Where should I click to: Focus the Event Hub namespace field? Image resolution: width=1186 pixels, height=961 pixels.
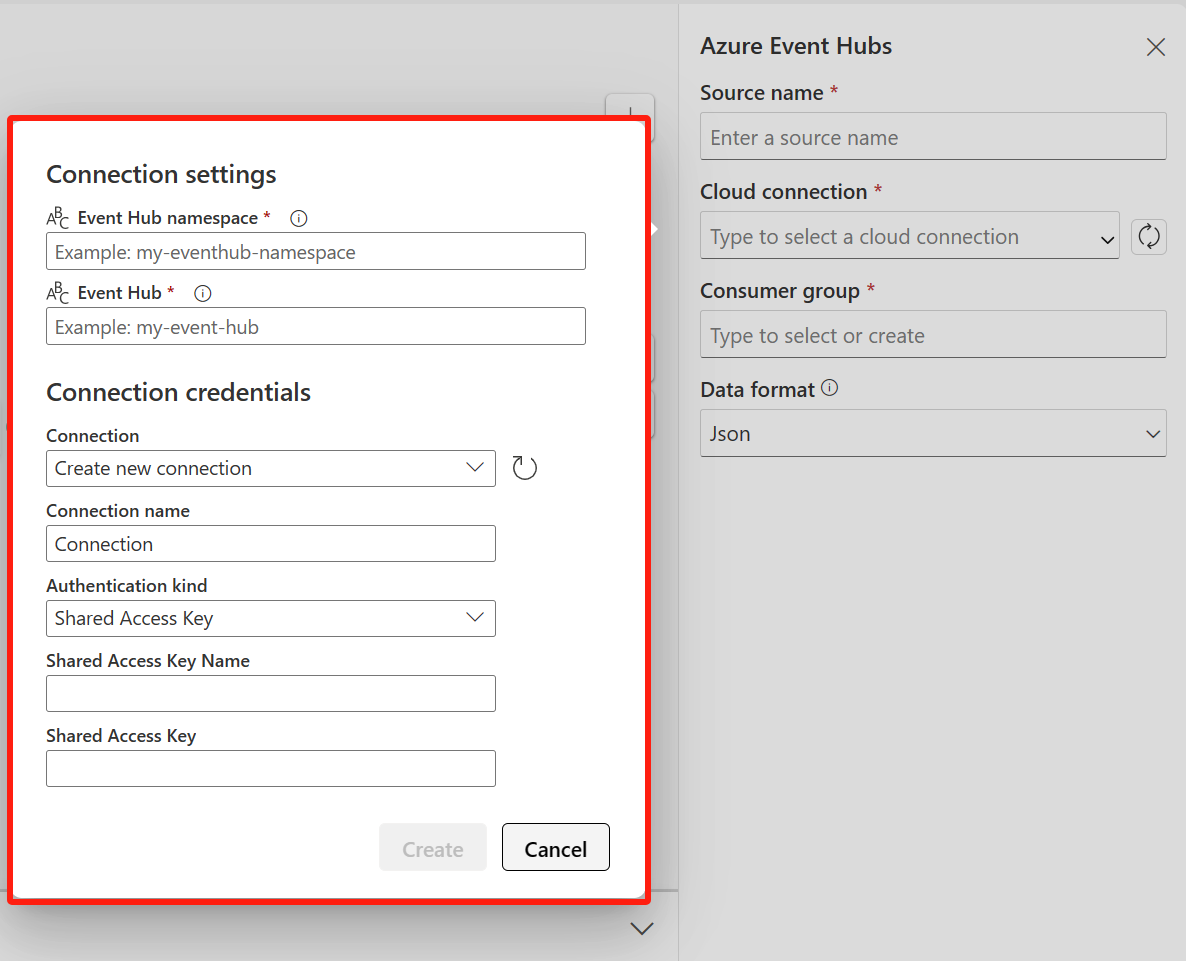click(315, 251)
